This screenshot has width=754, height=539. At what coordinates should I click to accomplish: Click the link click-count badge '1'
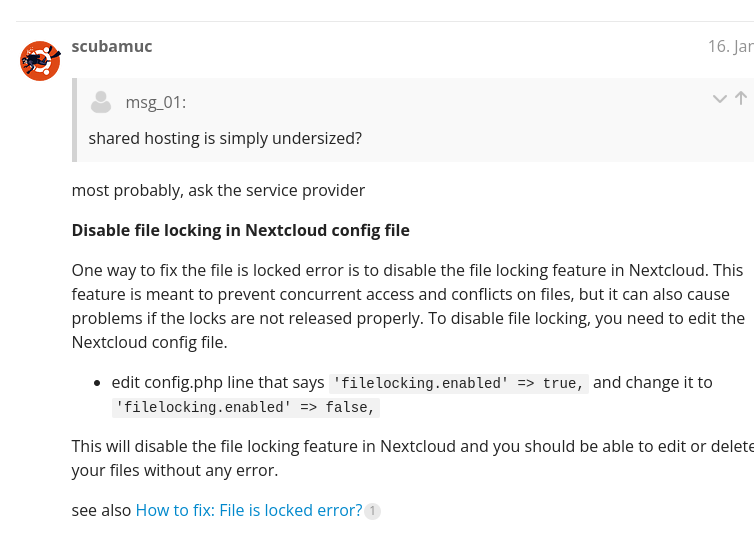coord(372,511)
